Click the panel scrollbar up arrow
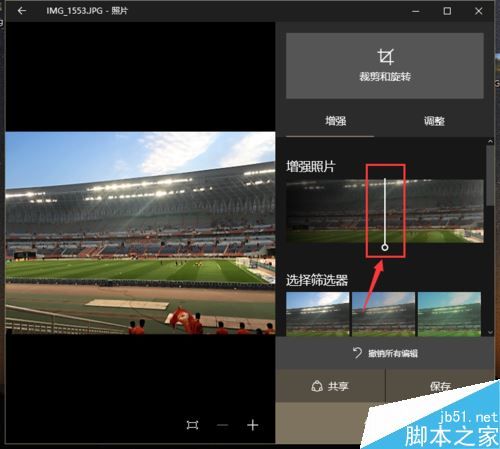Viewport: 500px width, 449px height. point(490,141)
